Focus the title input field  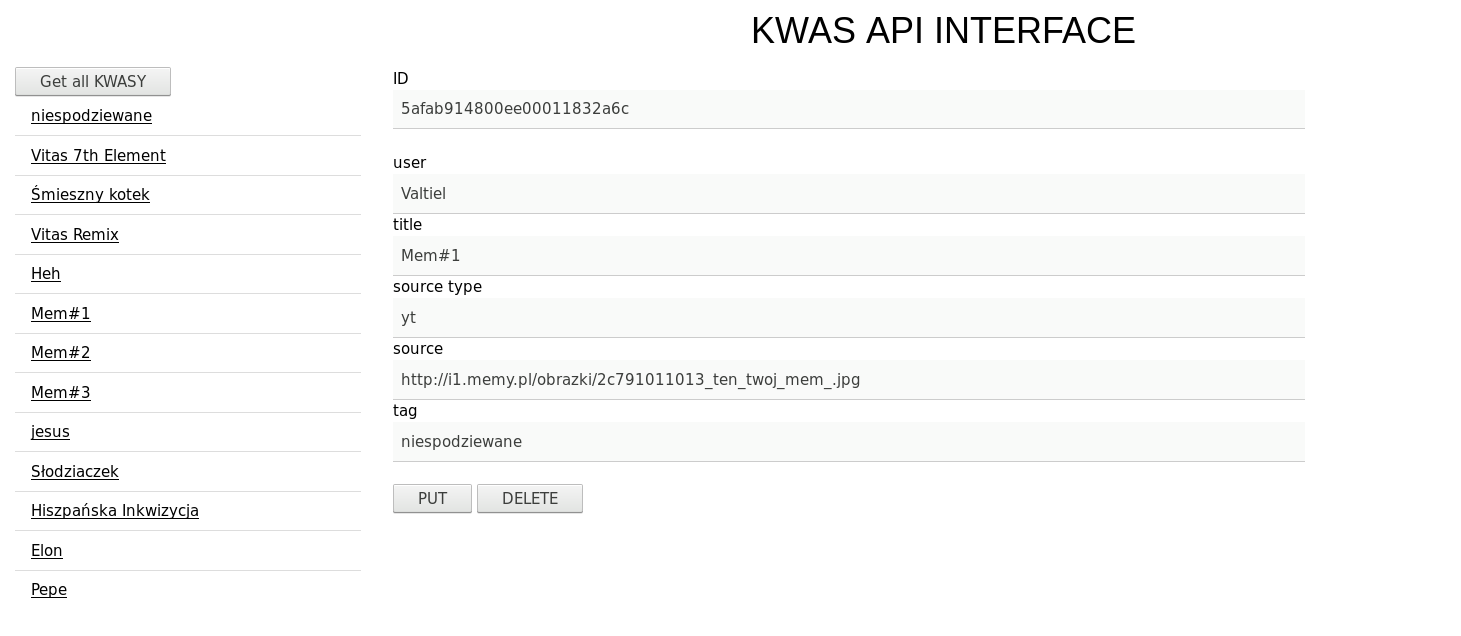(x=848, y=256)
